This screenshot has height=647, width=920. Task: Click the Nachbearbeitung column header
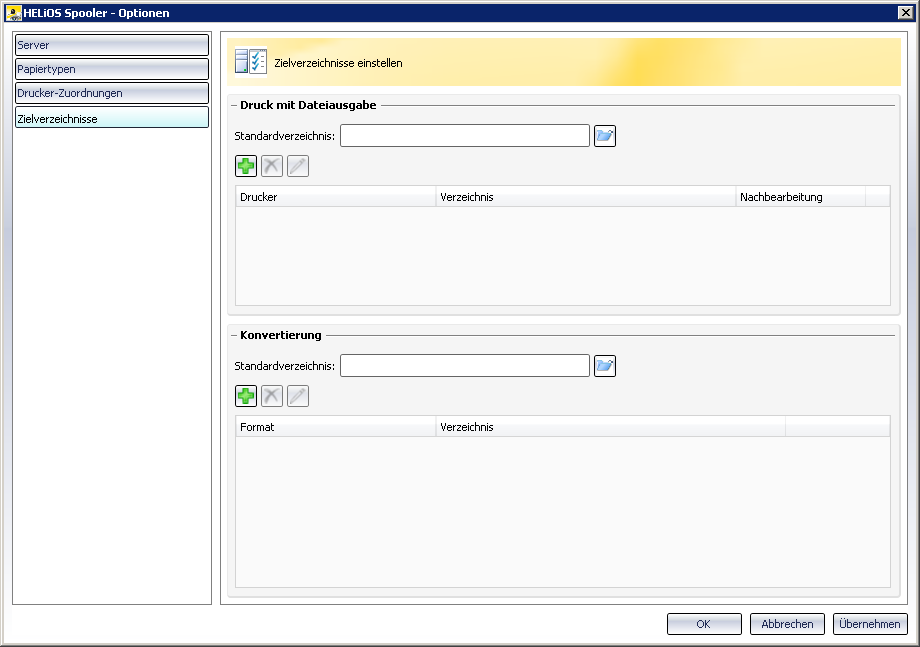click(800, 197)
